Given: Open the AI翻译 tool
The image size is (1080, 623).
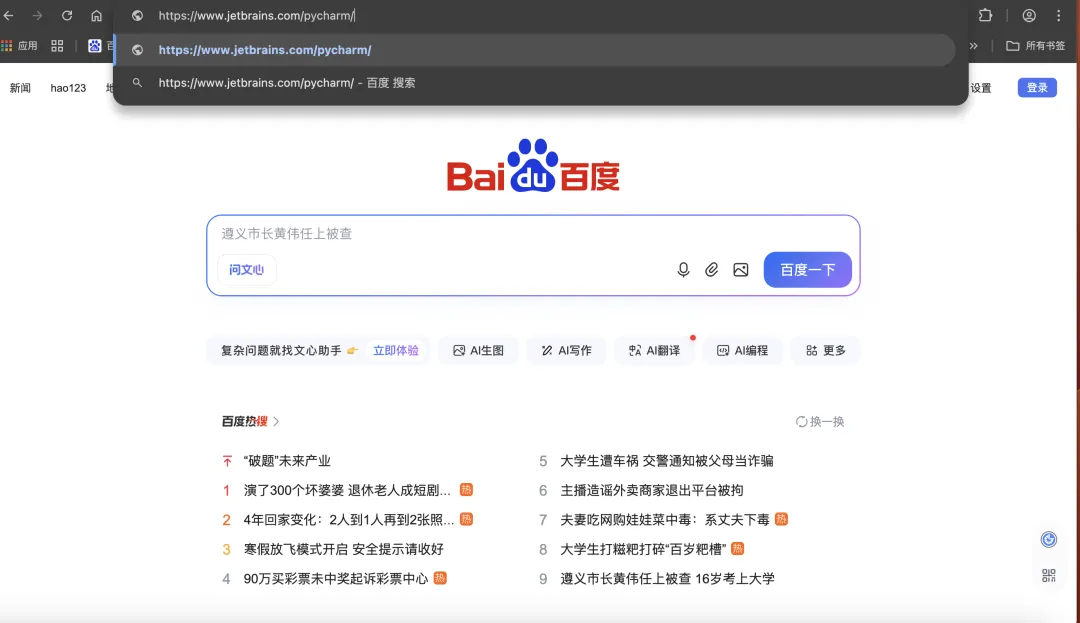Looking at the screenshot, I should pos(654,350).
